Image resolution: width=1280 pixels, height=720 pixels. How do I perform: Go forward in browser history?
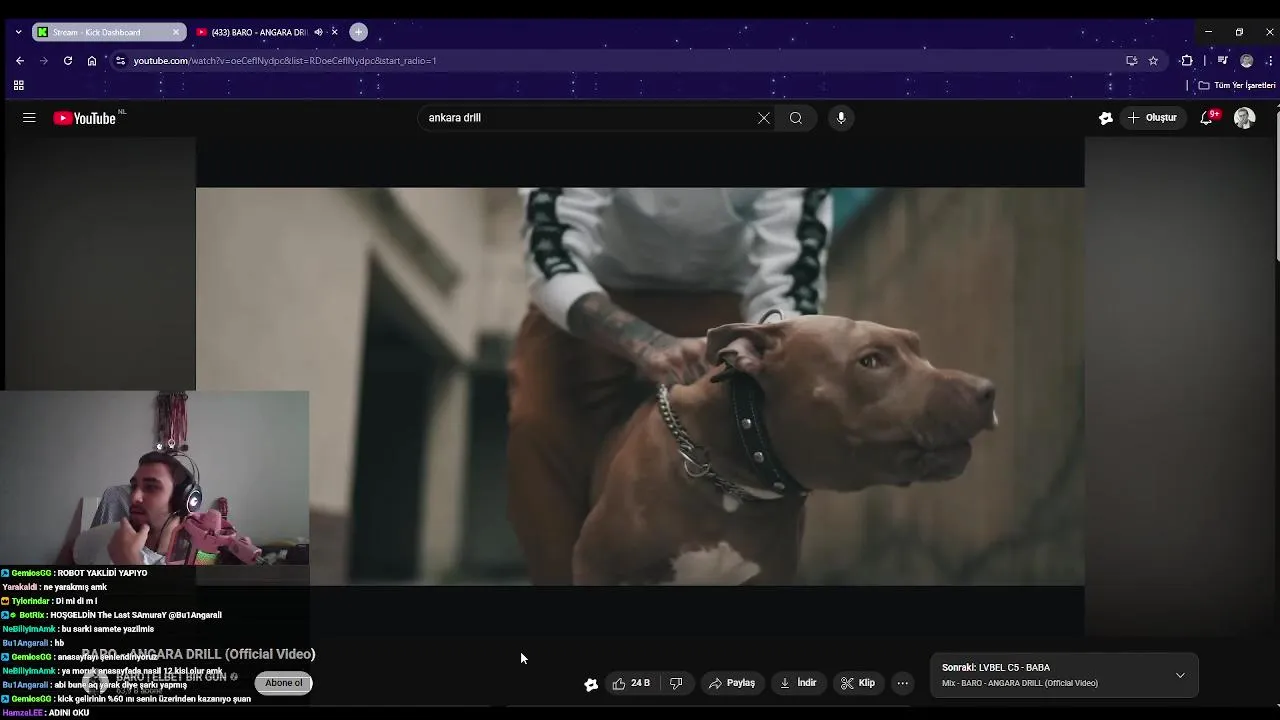tap(43, 61)
